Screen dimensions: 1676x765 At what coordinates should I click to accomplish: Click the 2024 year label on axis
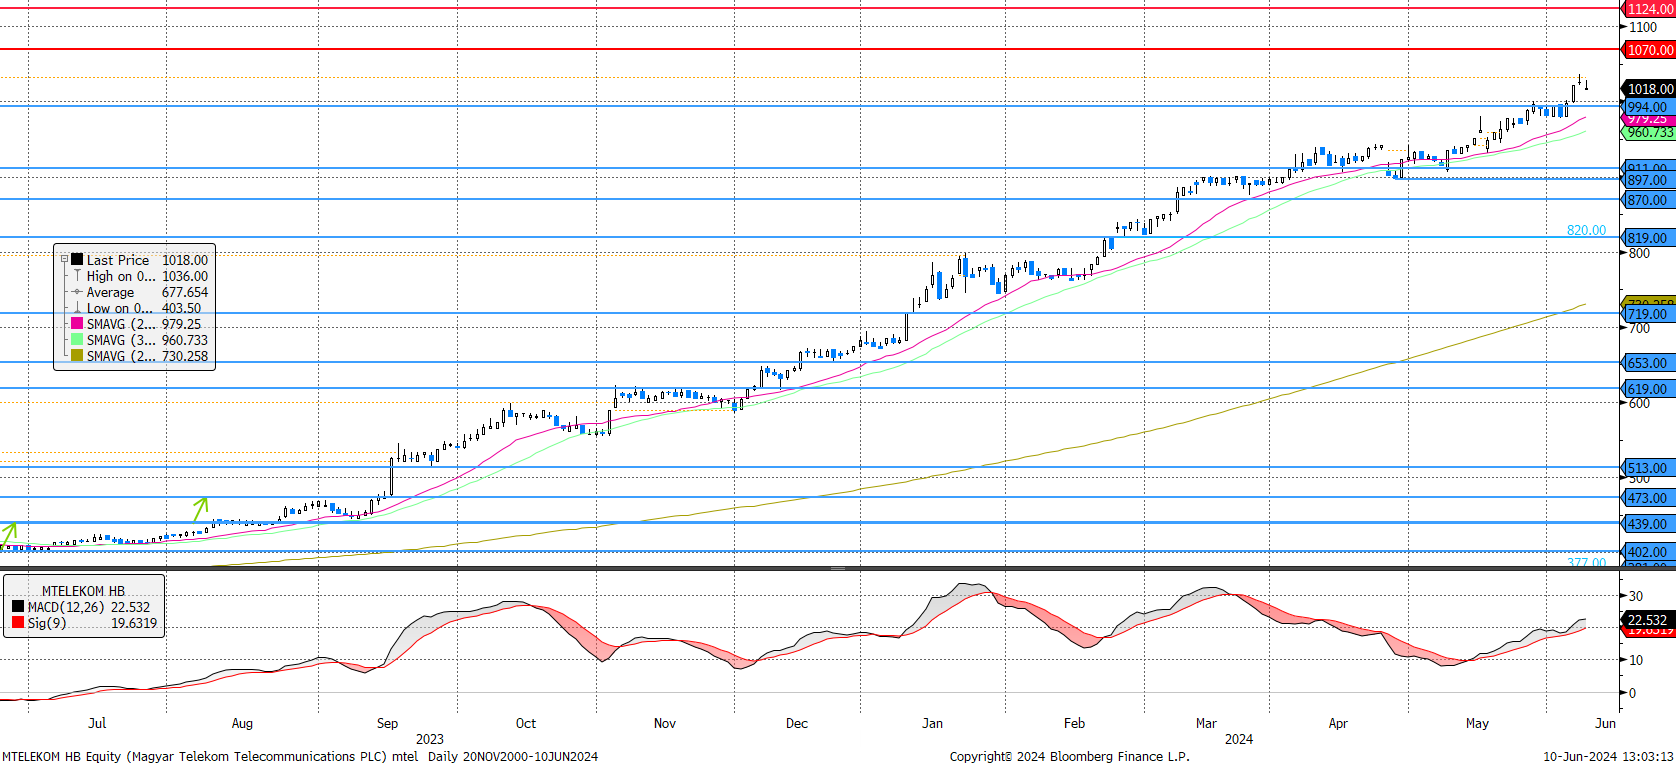(x=1239, y=739)
